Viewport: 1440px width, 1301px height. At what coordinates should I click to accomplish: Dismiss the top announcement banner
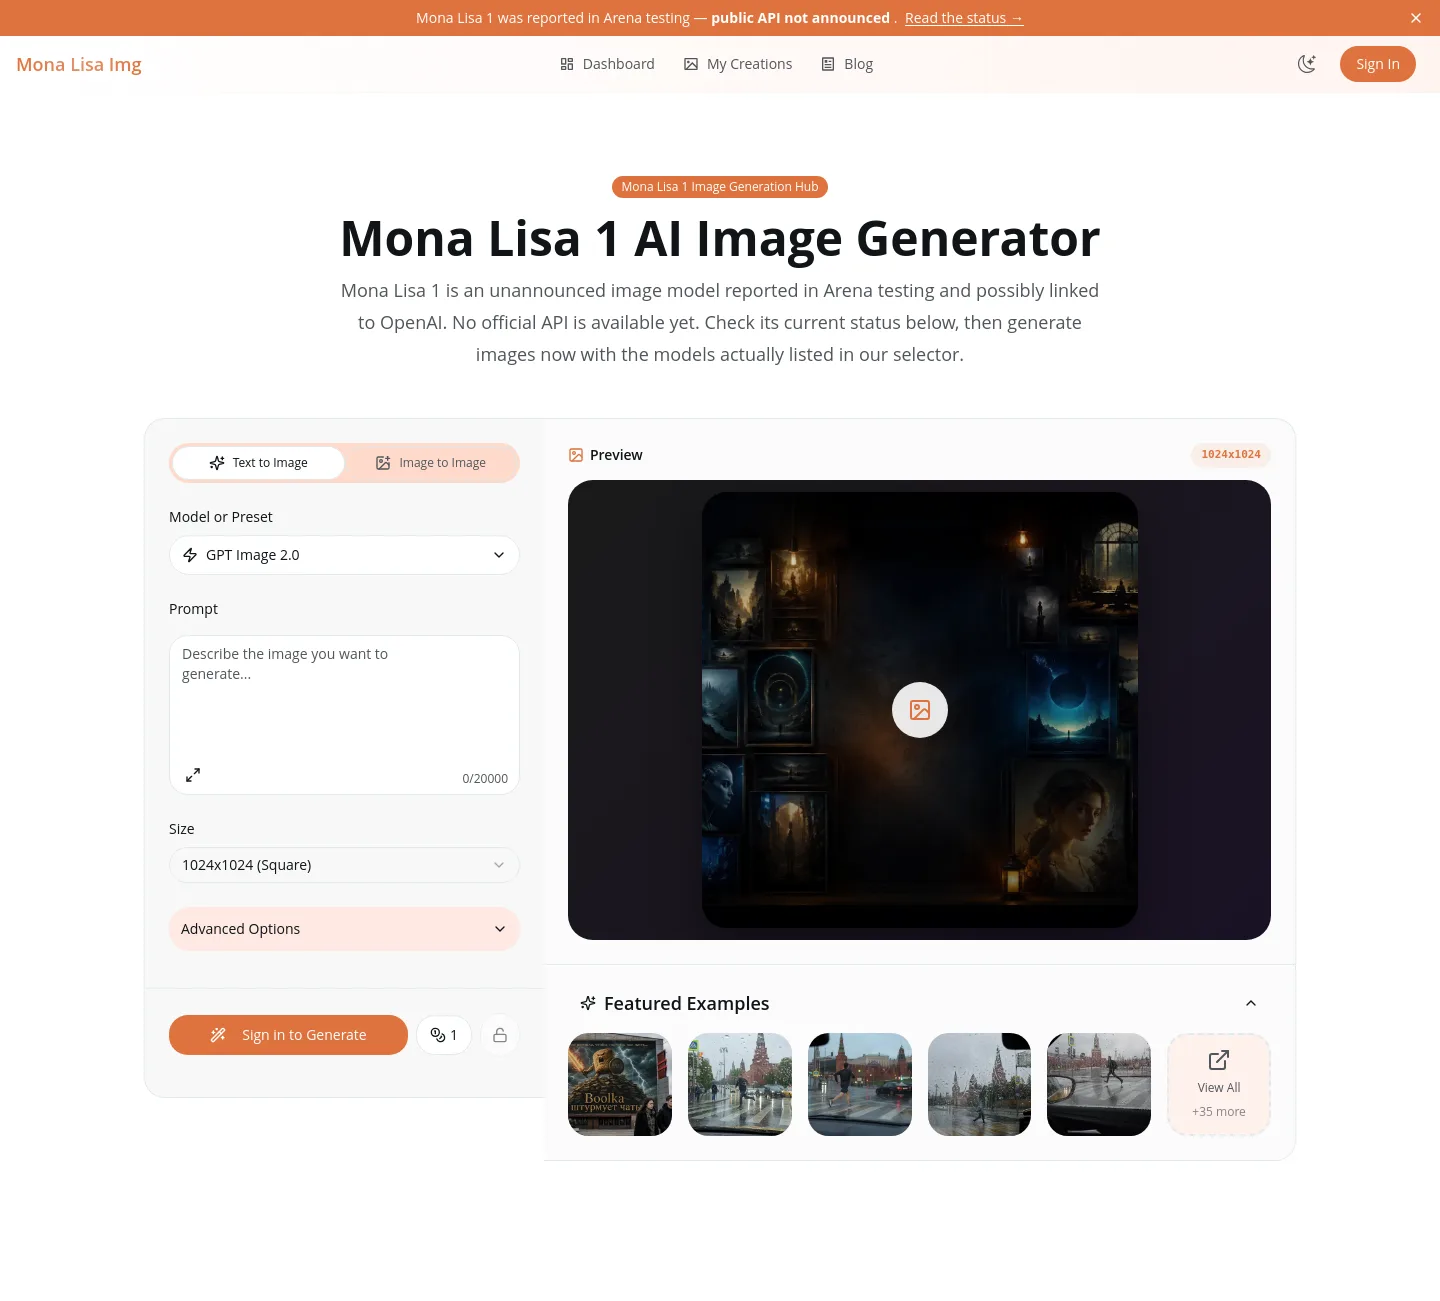(x=1416, y=18)
